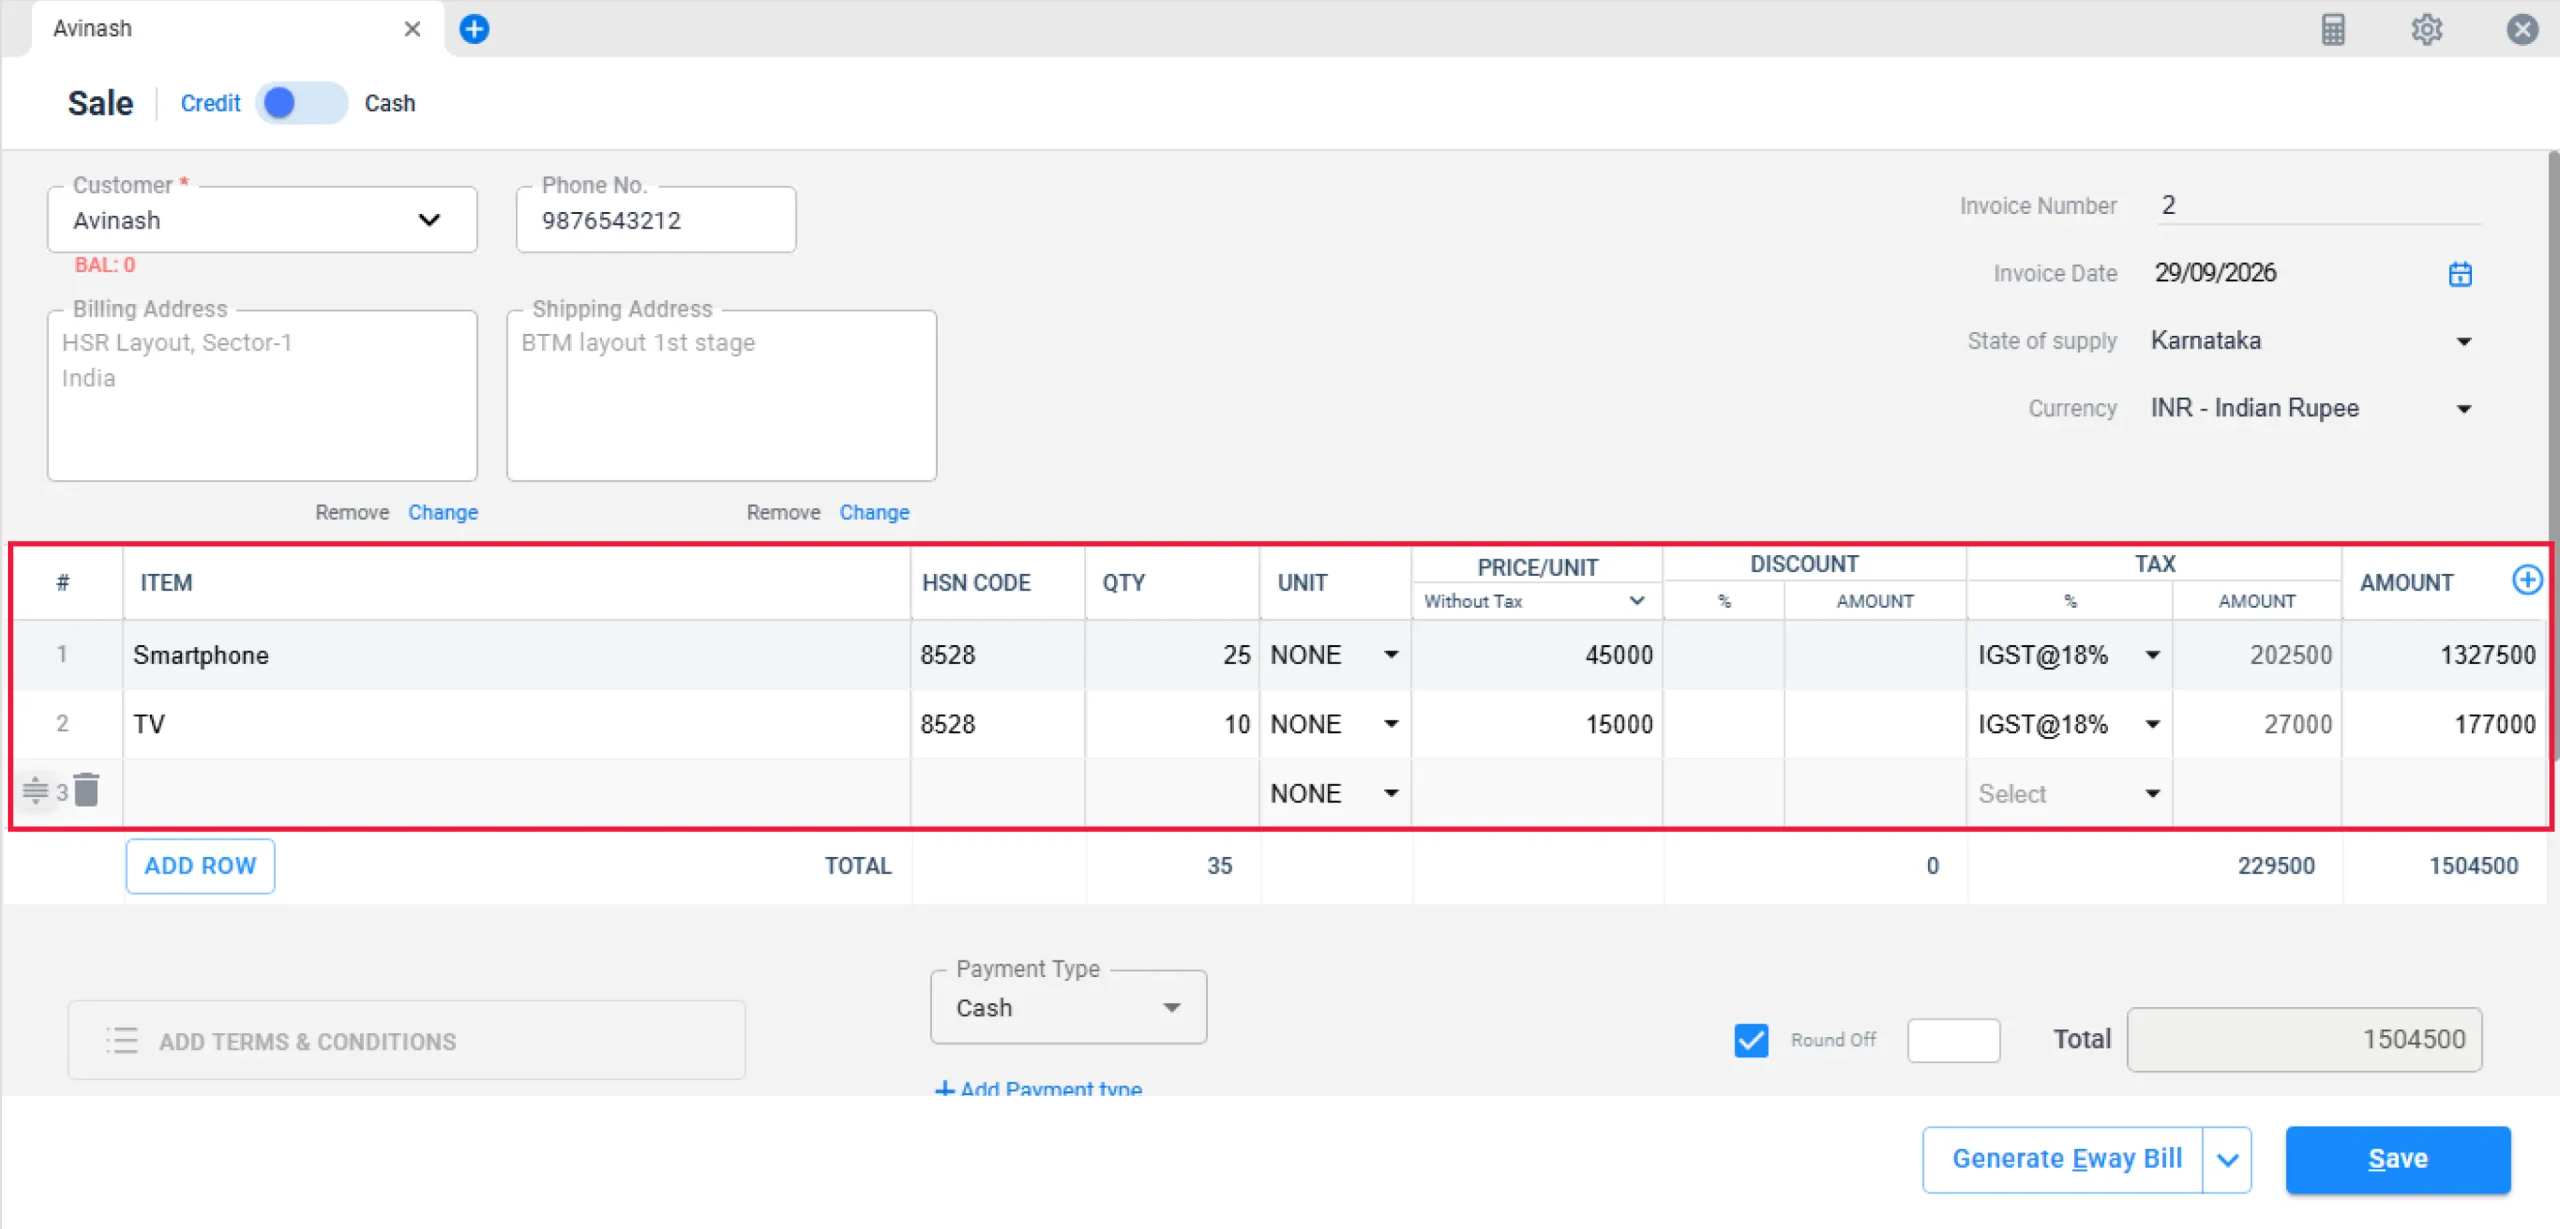The width and height of the screenshot is (2560, 1229).
Task: Click the Invoice Number field
Action: pos(2318,205)
